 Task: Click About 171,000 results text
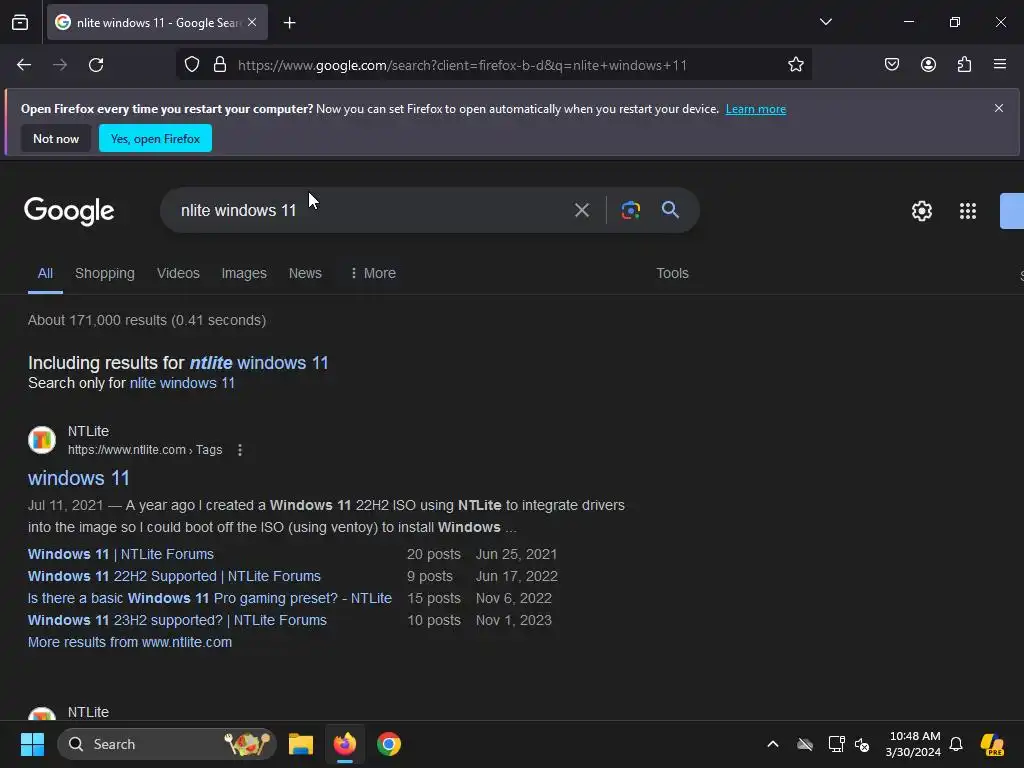[x=147, y=320]
